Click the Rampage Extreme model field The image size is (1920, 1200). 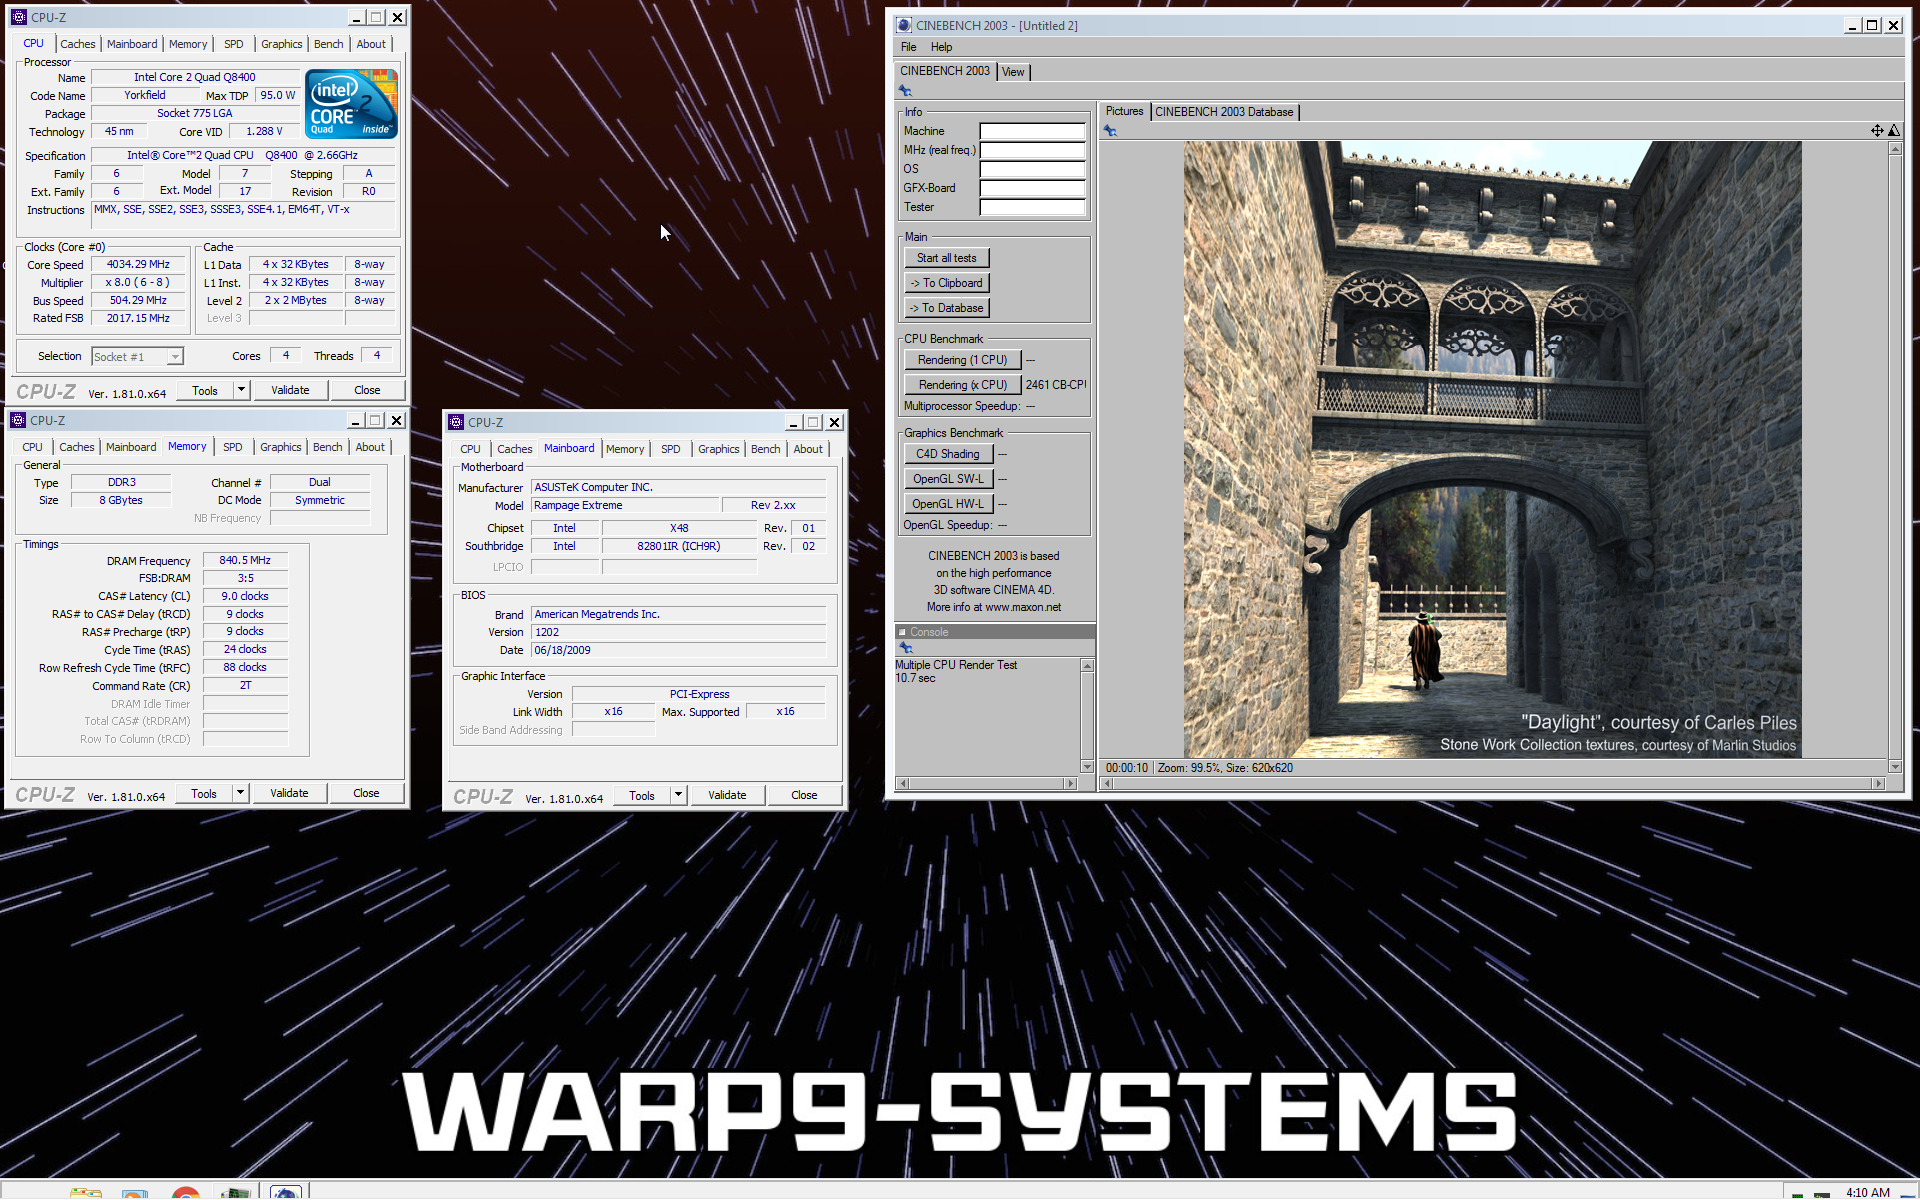pyautogui.click(x=624, y=506)
